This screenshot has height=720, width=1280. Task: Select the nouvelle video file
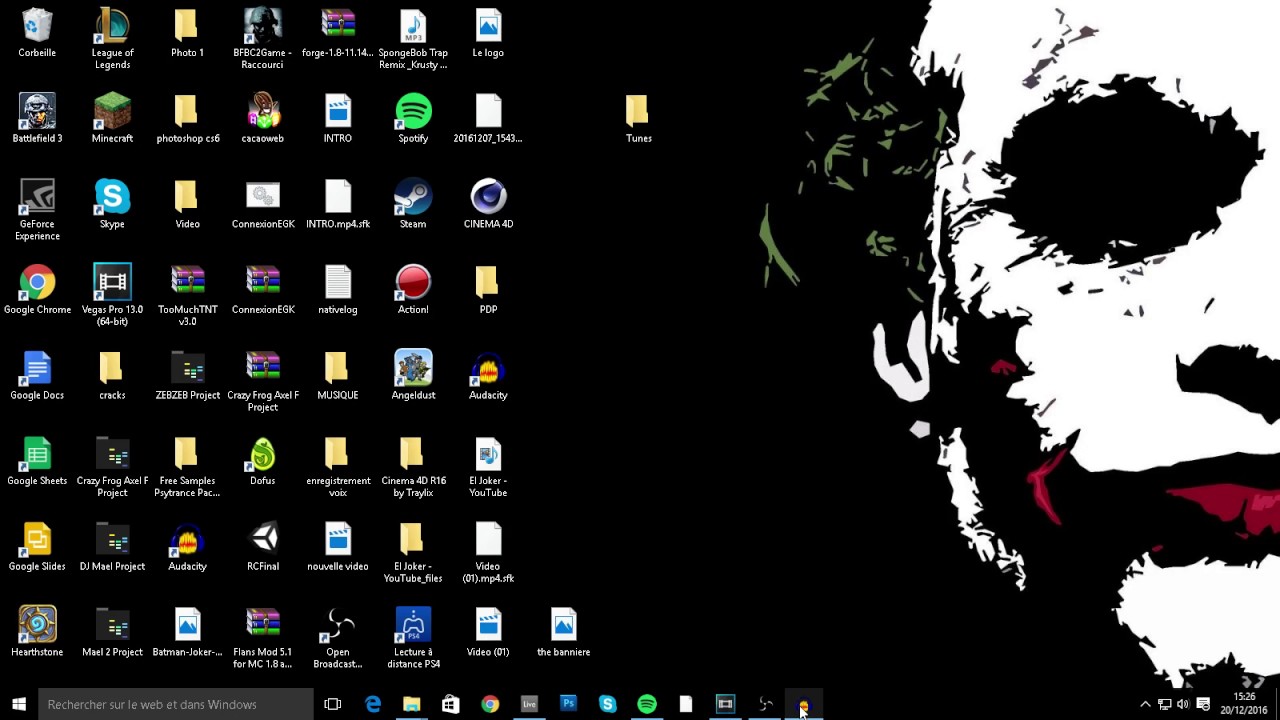338,547
